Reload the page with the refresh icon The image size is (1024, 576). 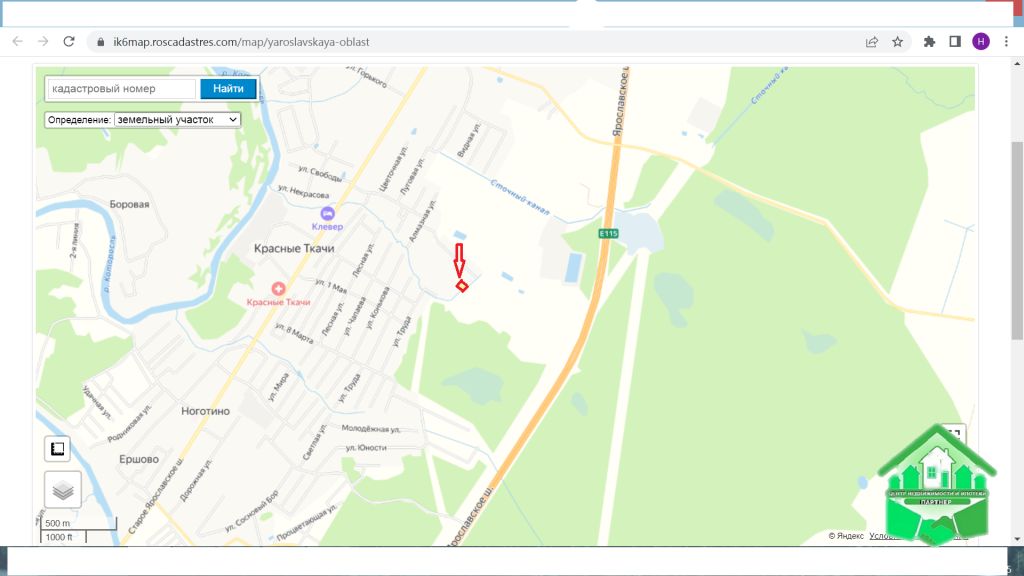pyautogui.click(x=69, y=41)
